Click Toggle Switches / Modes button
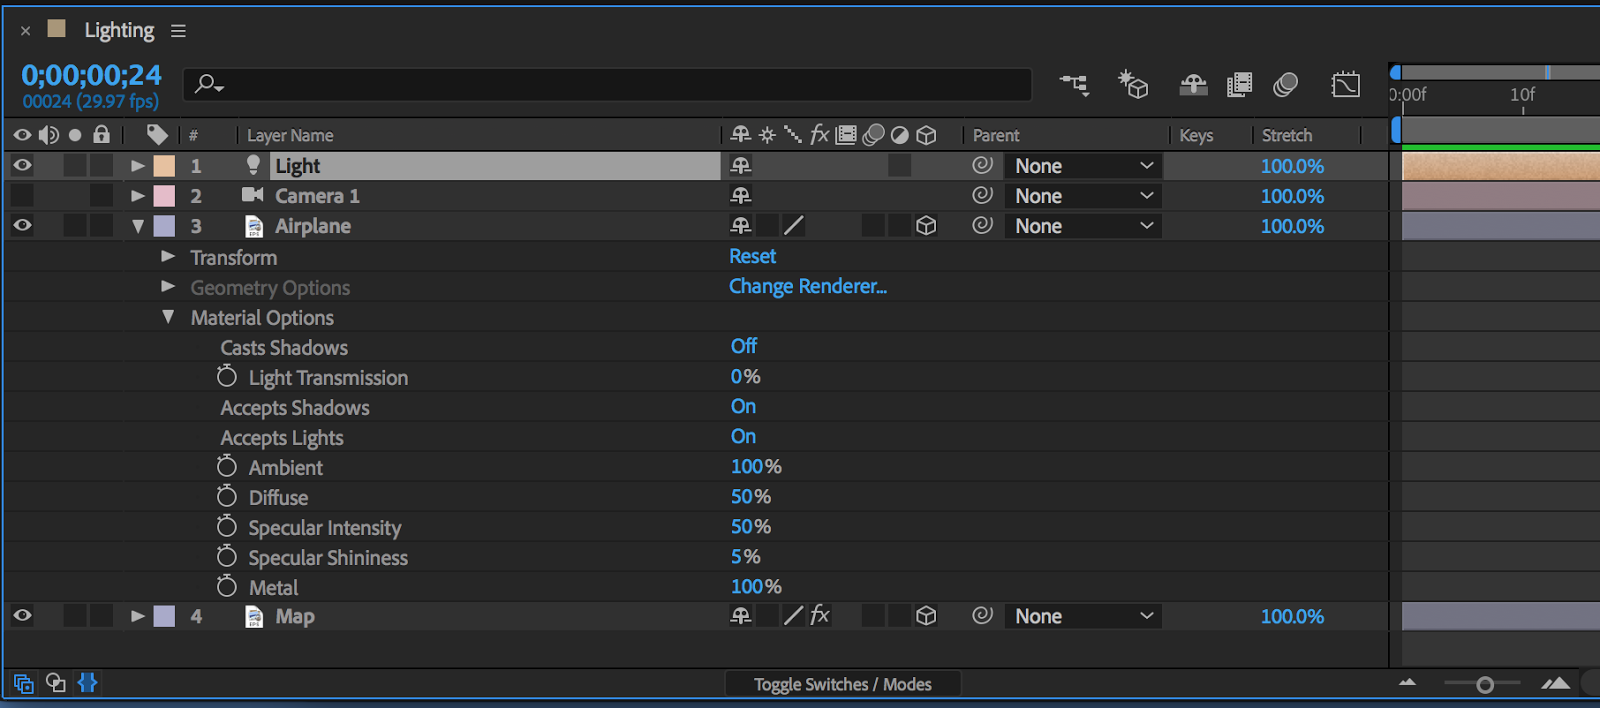 click(x=843, y=684)
